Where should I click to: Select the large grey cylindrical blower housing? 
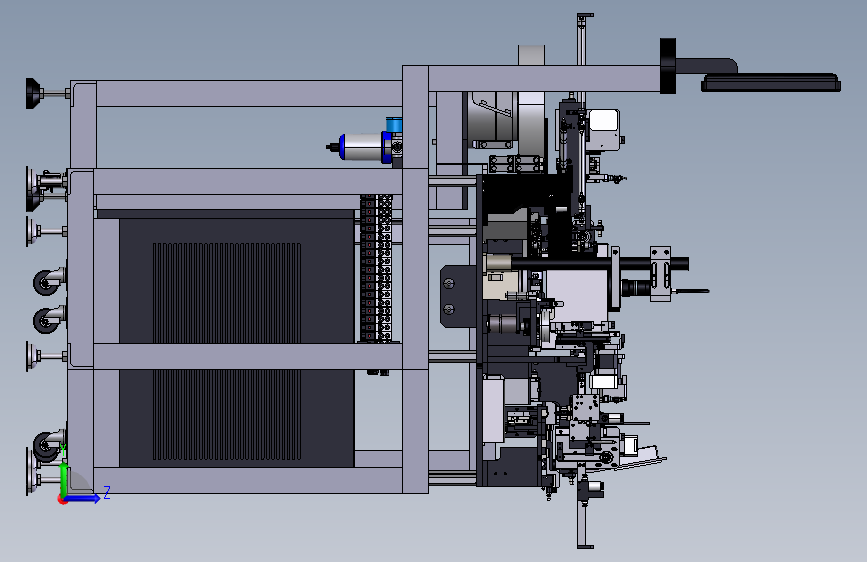click(493, 121)
